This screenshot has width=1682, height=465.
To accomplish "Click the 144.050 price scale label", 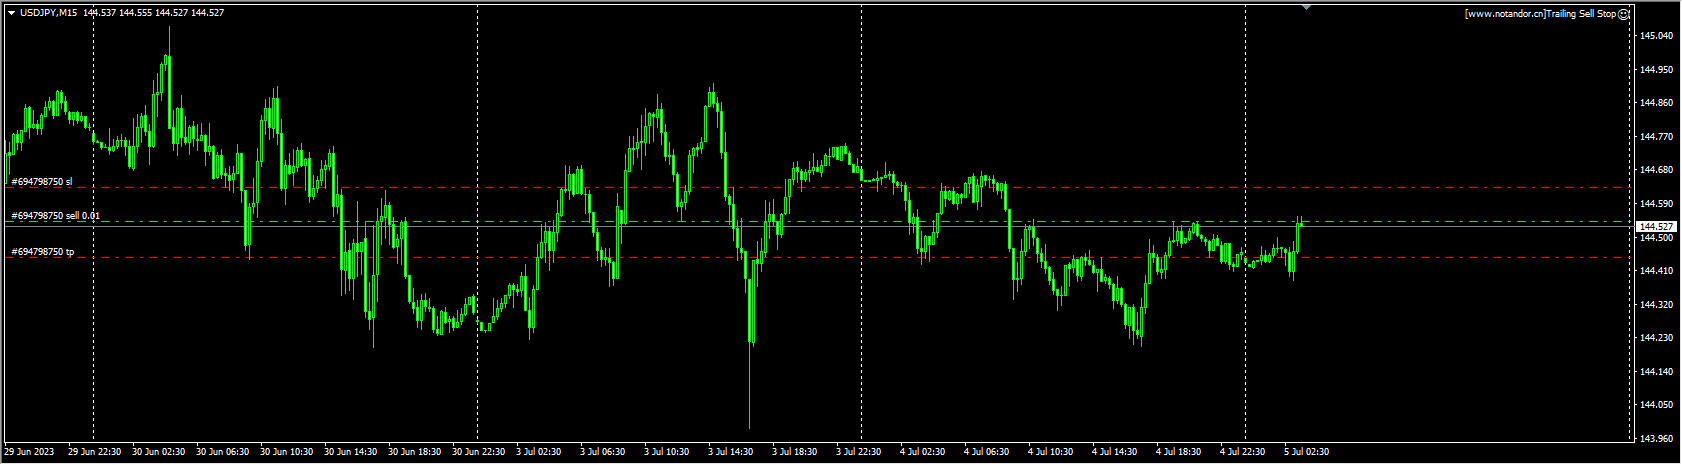I will click(1657, 405).
